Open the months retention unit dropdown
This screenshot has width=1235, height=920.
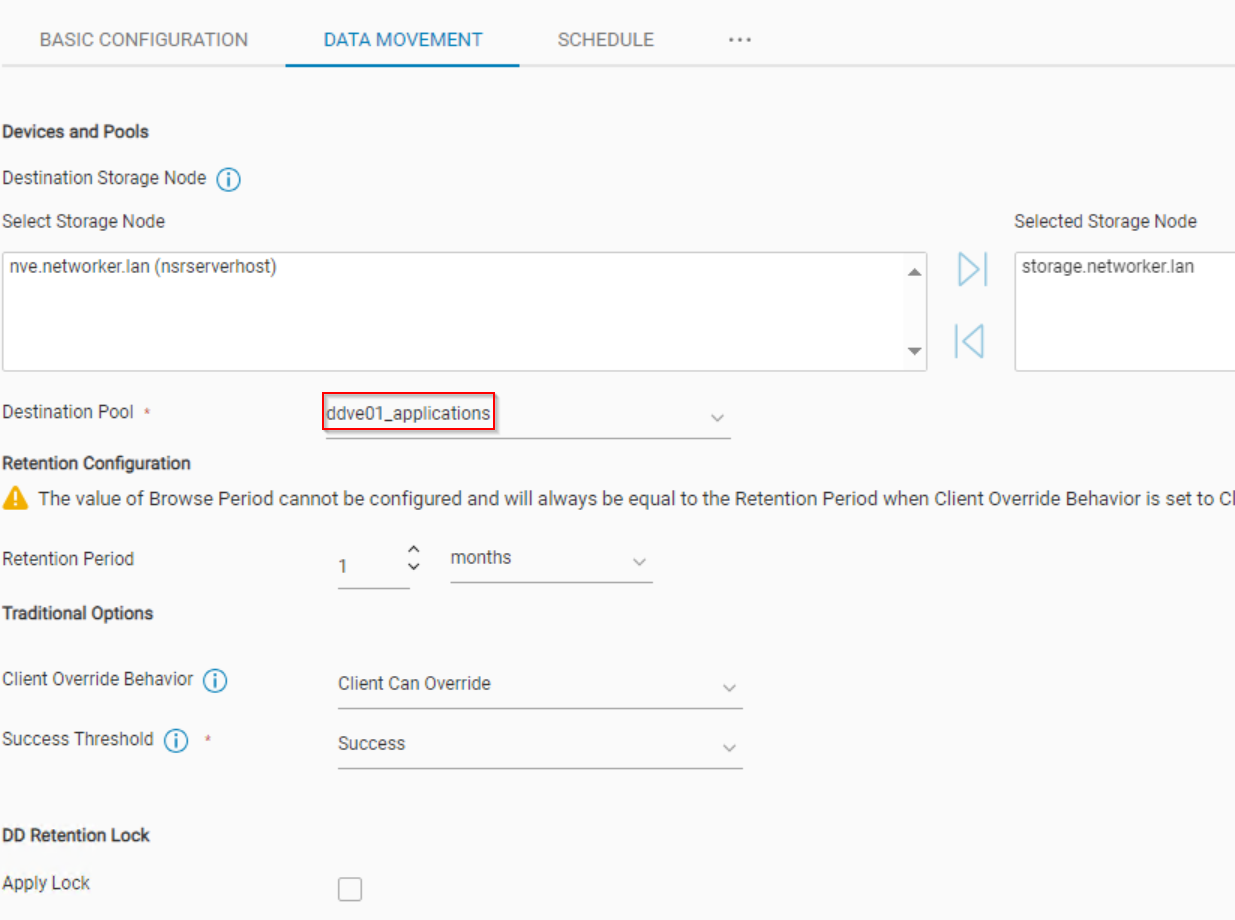pos(639,562)
